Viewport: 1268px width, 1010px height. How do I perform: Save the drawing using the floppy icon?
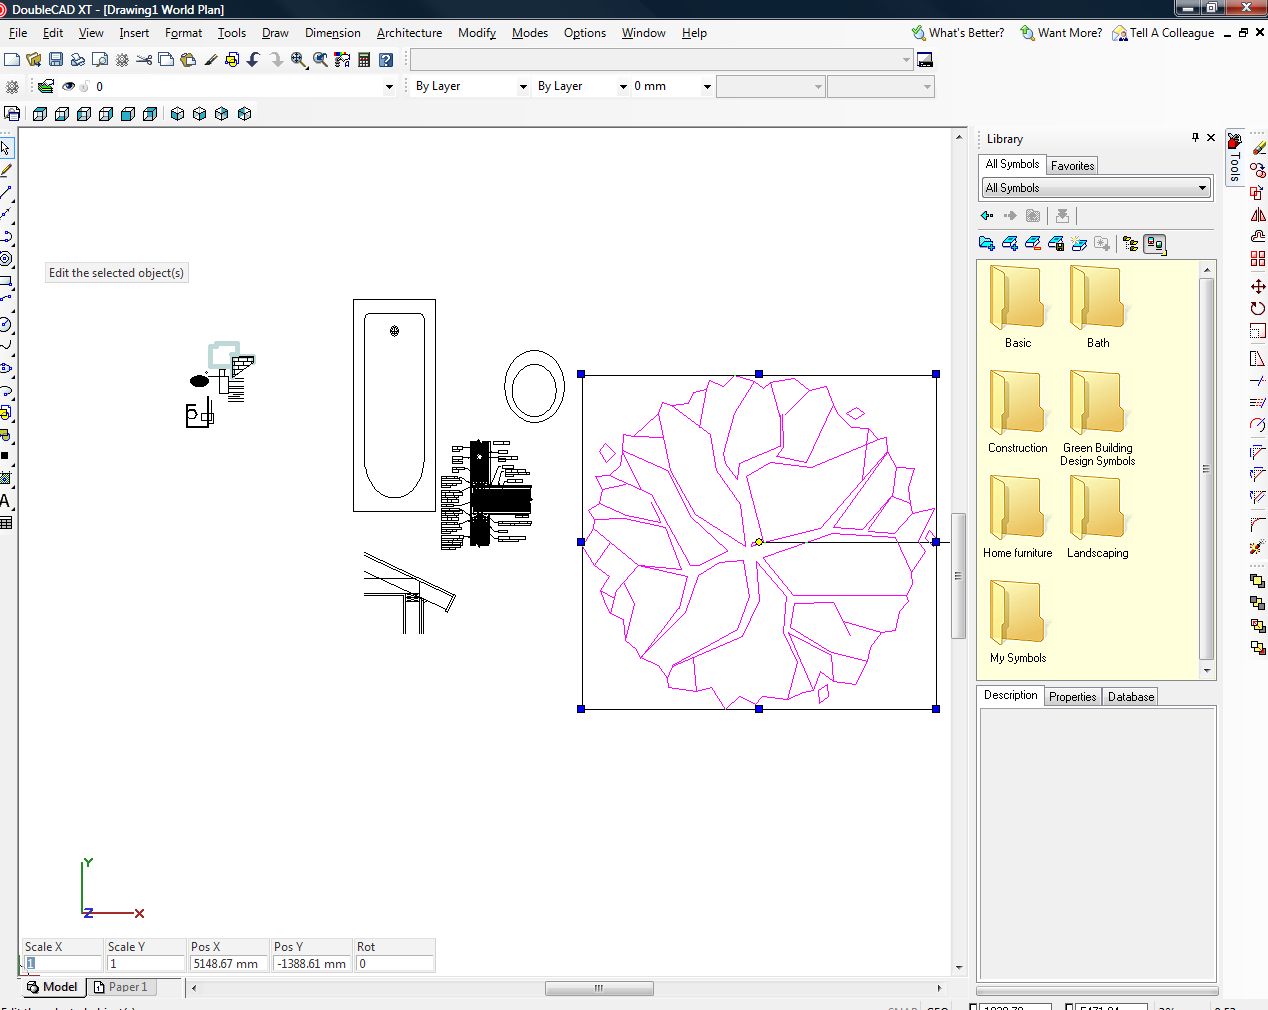[55, 60]
